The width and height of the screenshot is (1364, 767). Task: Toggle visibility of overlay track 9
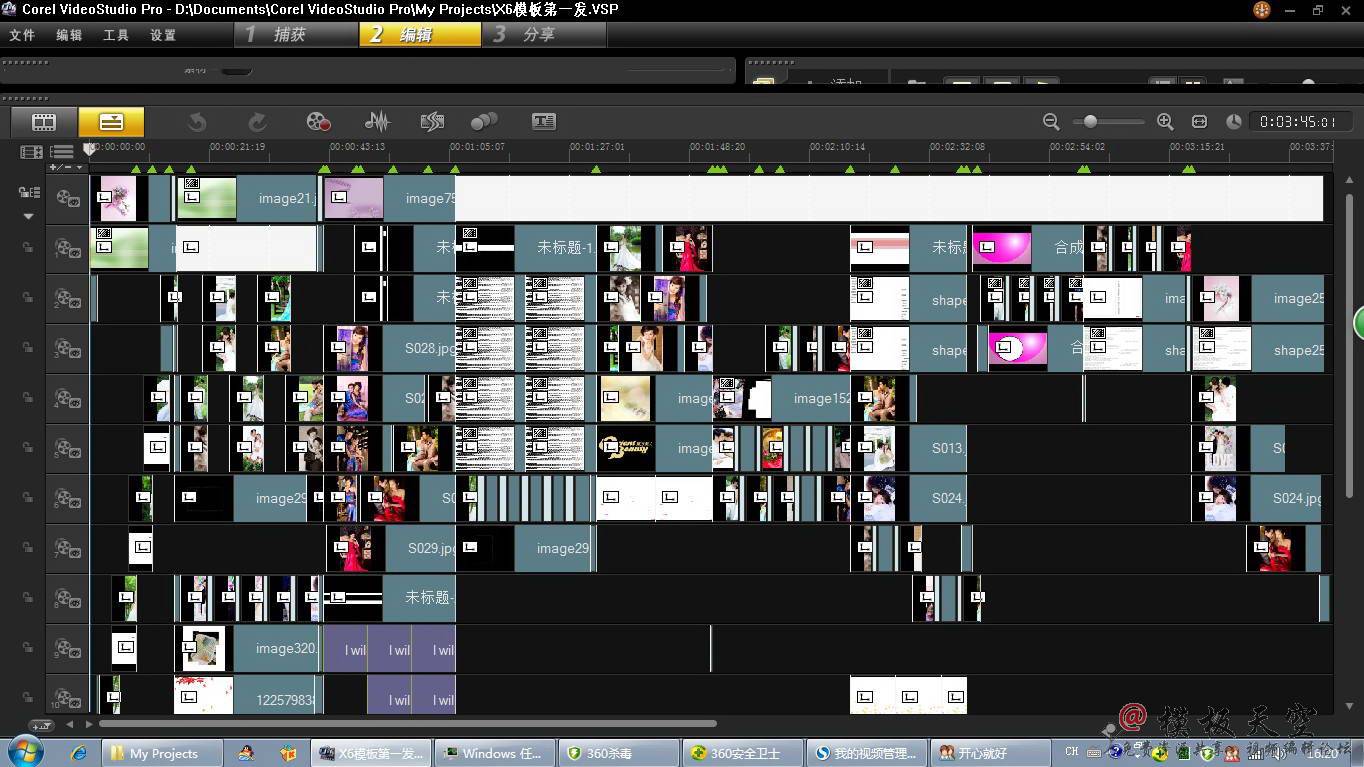point(67,648)
